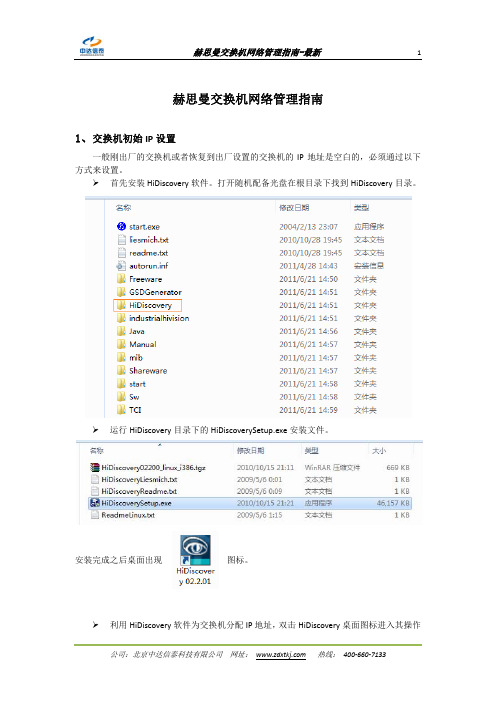496x702 pixels.
Task: Click the Freeware folder icon
Action: [121, 279]
